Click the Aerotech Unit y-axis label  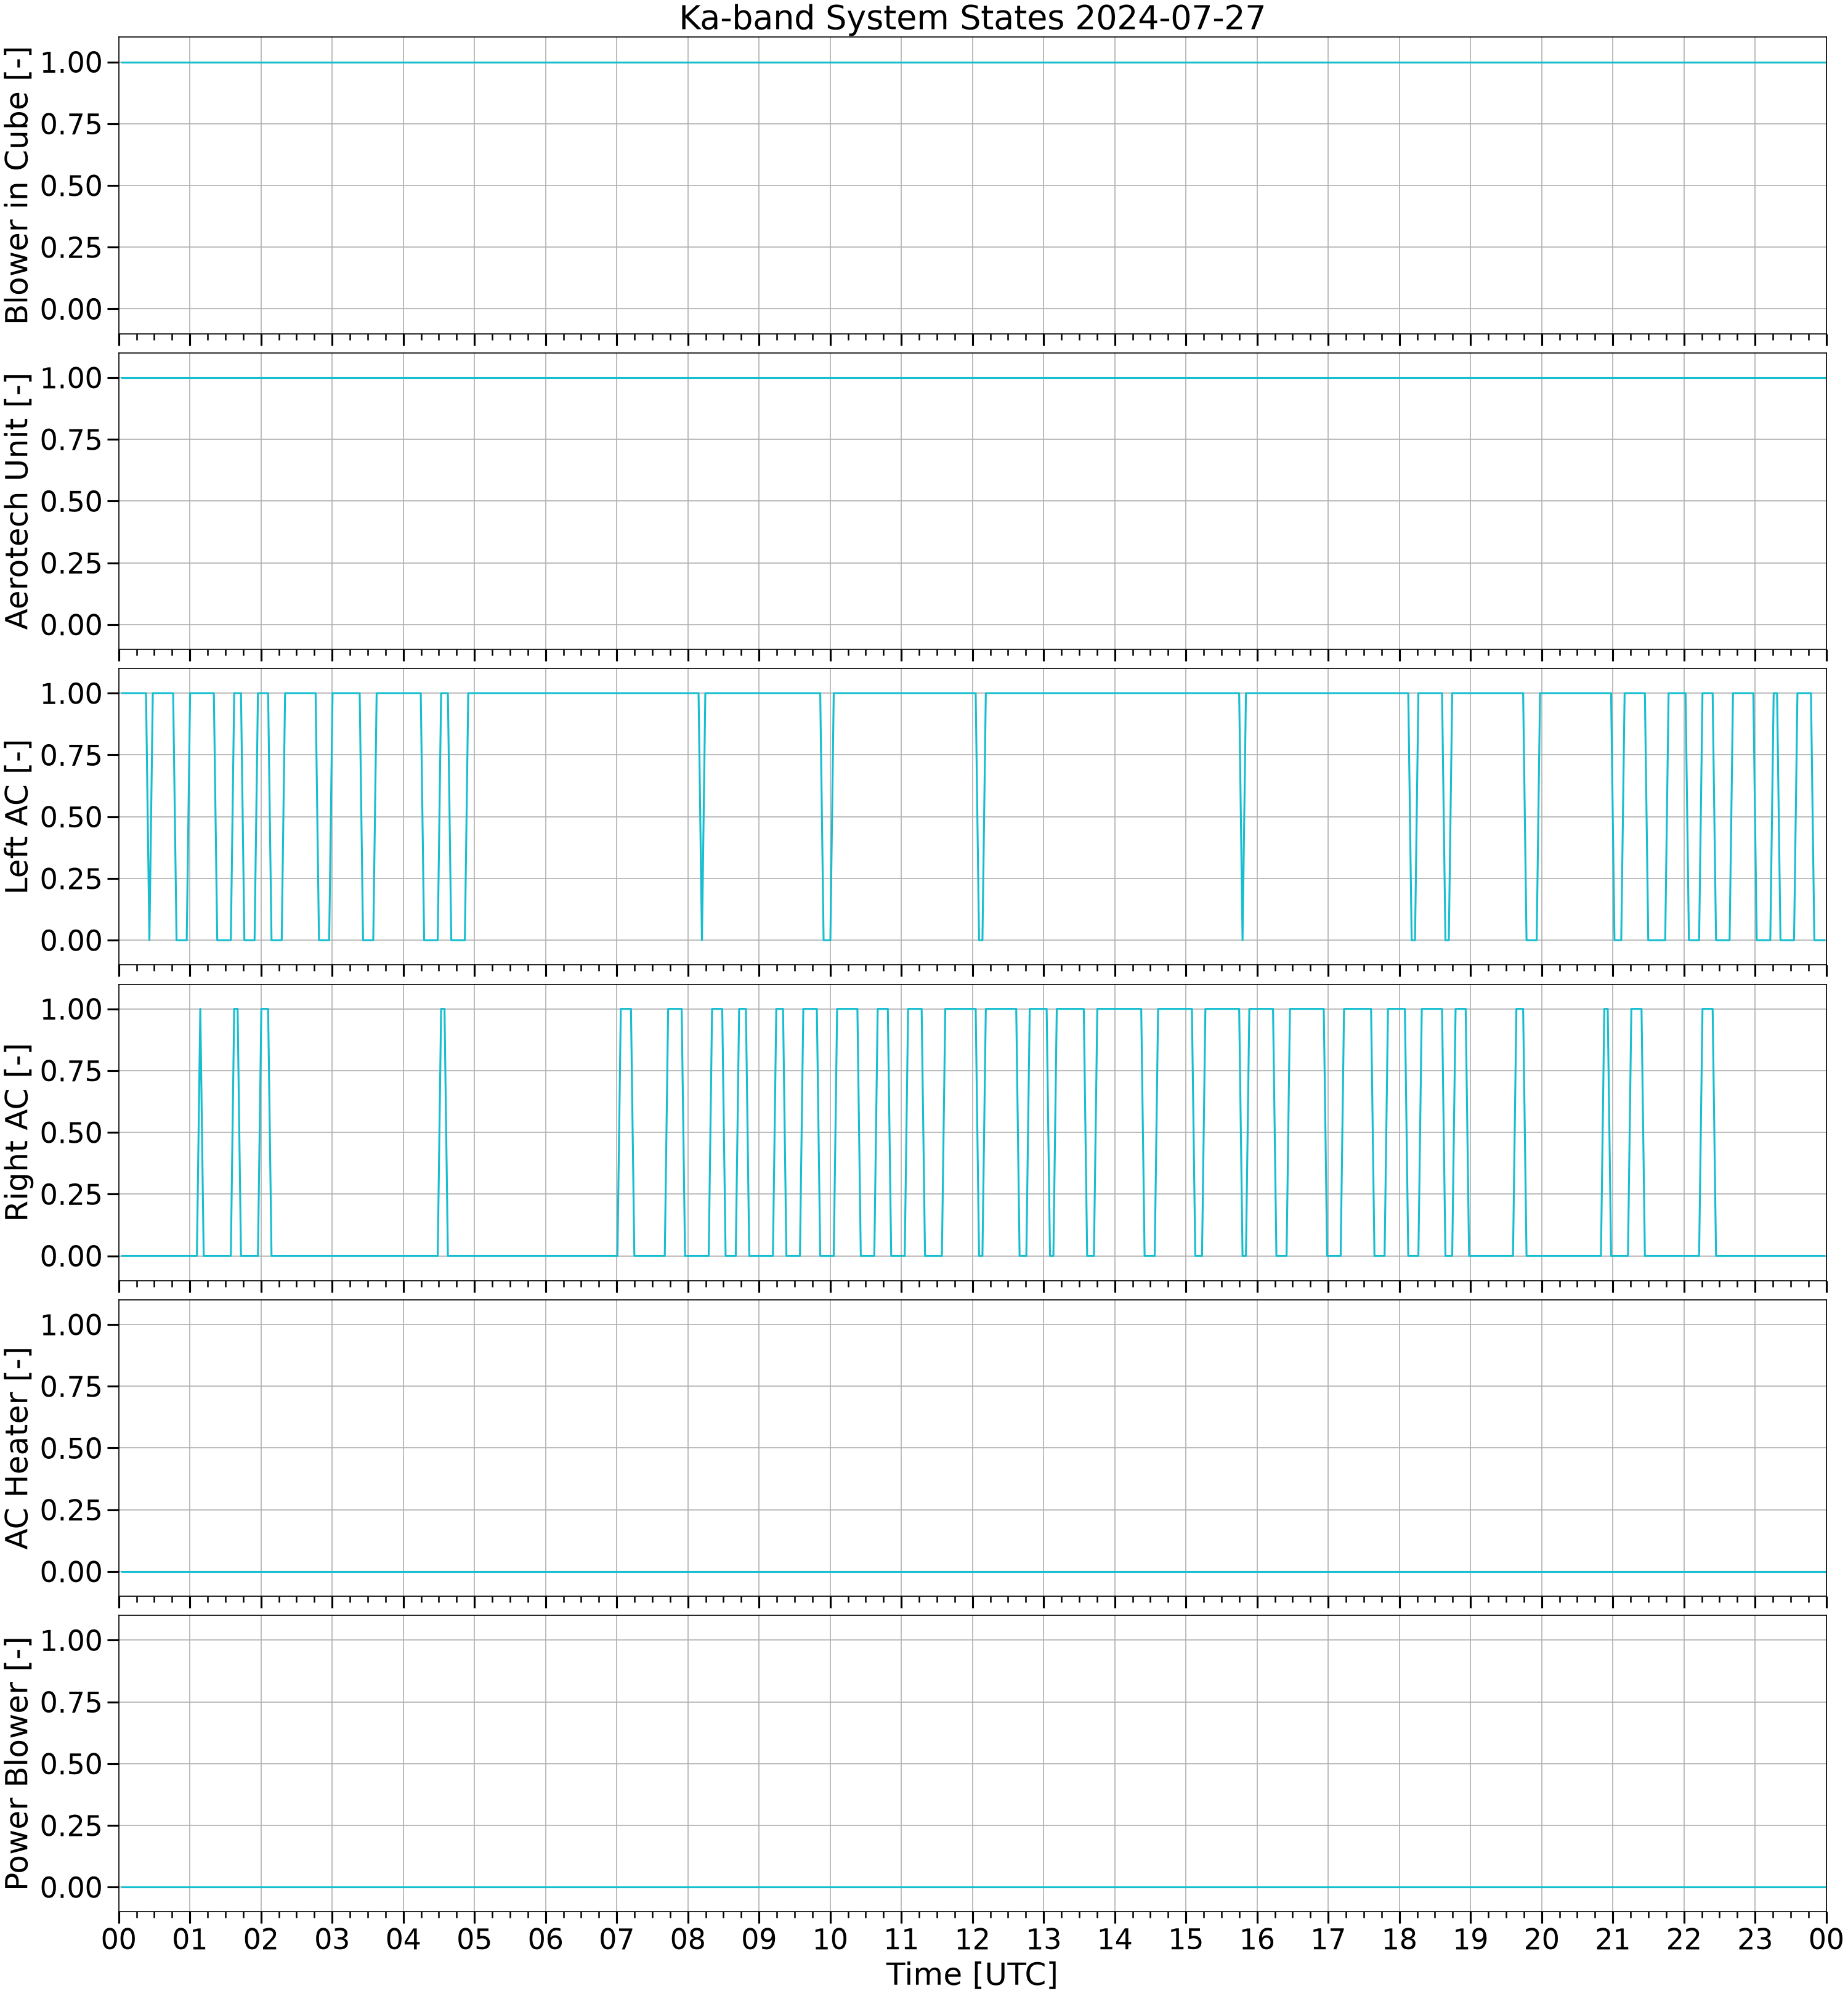pos(17,501)
